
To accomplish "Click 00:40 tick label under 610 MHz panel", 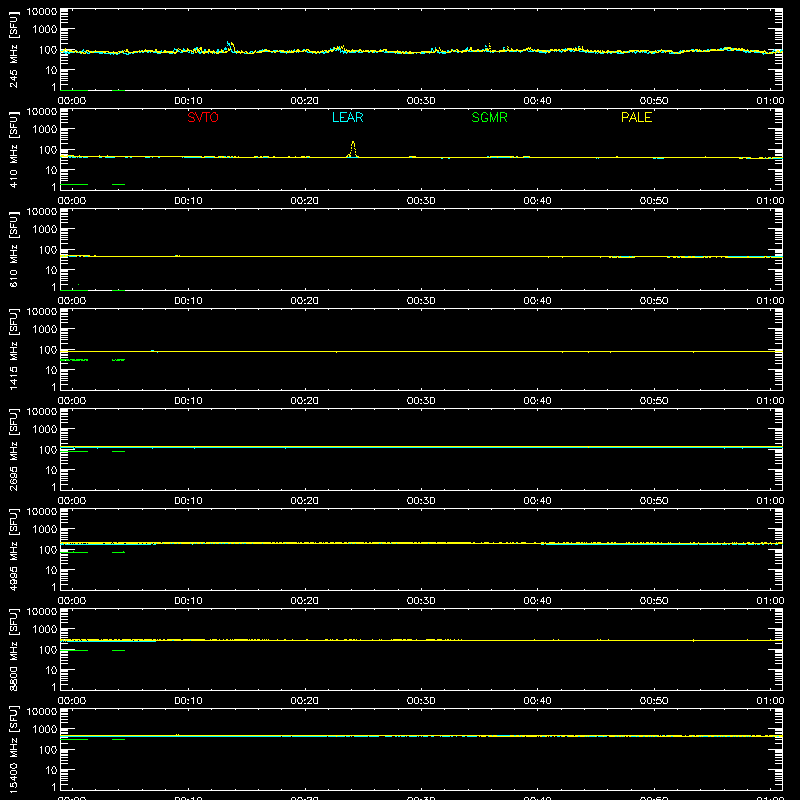I will 537,301.
